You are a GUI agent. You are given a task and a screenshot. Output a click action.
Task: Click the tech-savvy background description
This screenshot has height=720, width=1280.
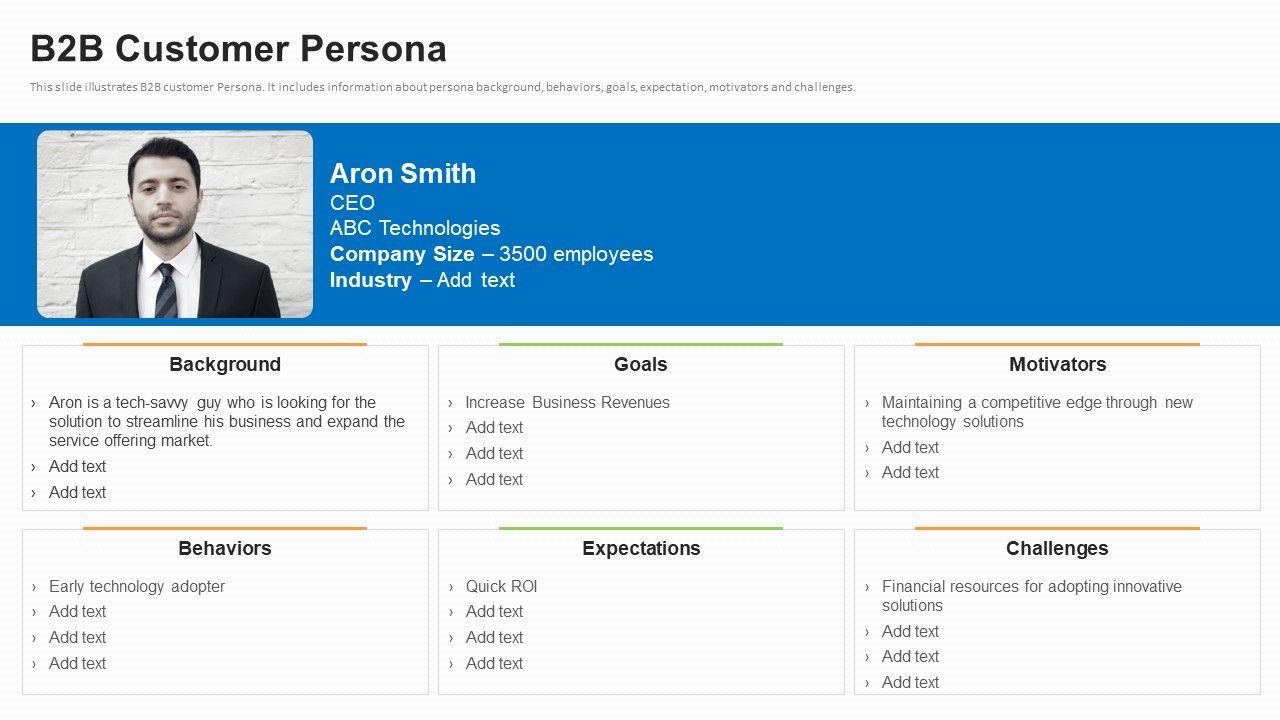click(x=227, y=422)
